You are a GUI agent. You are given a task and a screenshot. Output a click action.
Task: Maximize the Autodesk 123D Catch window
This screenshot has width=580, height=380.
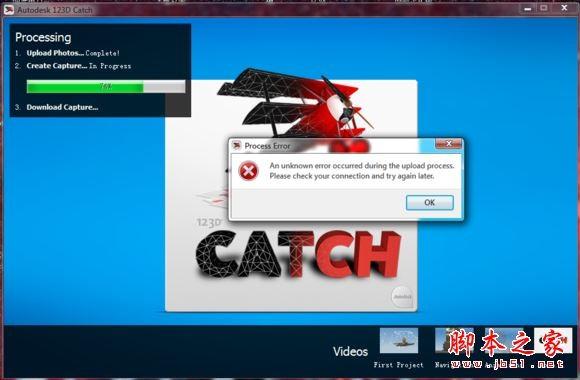coord(544,8)
